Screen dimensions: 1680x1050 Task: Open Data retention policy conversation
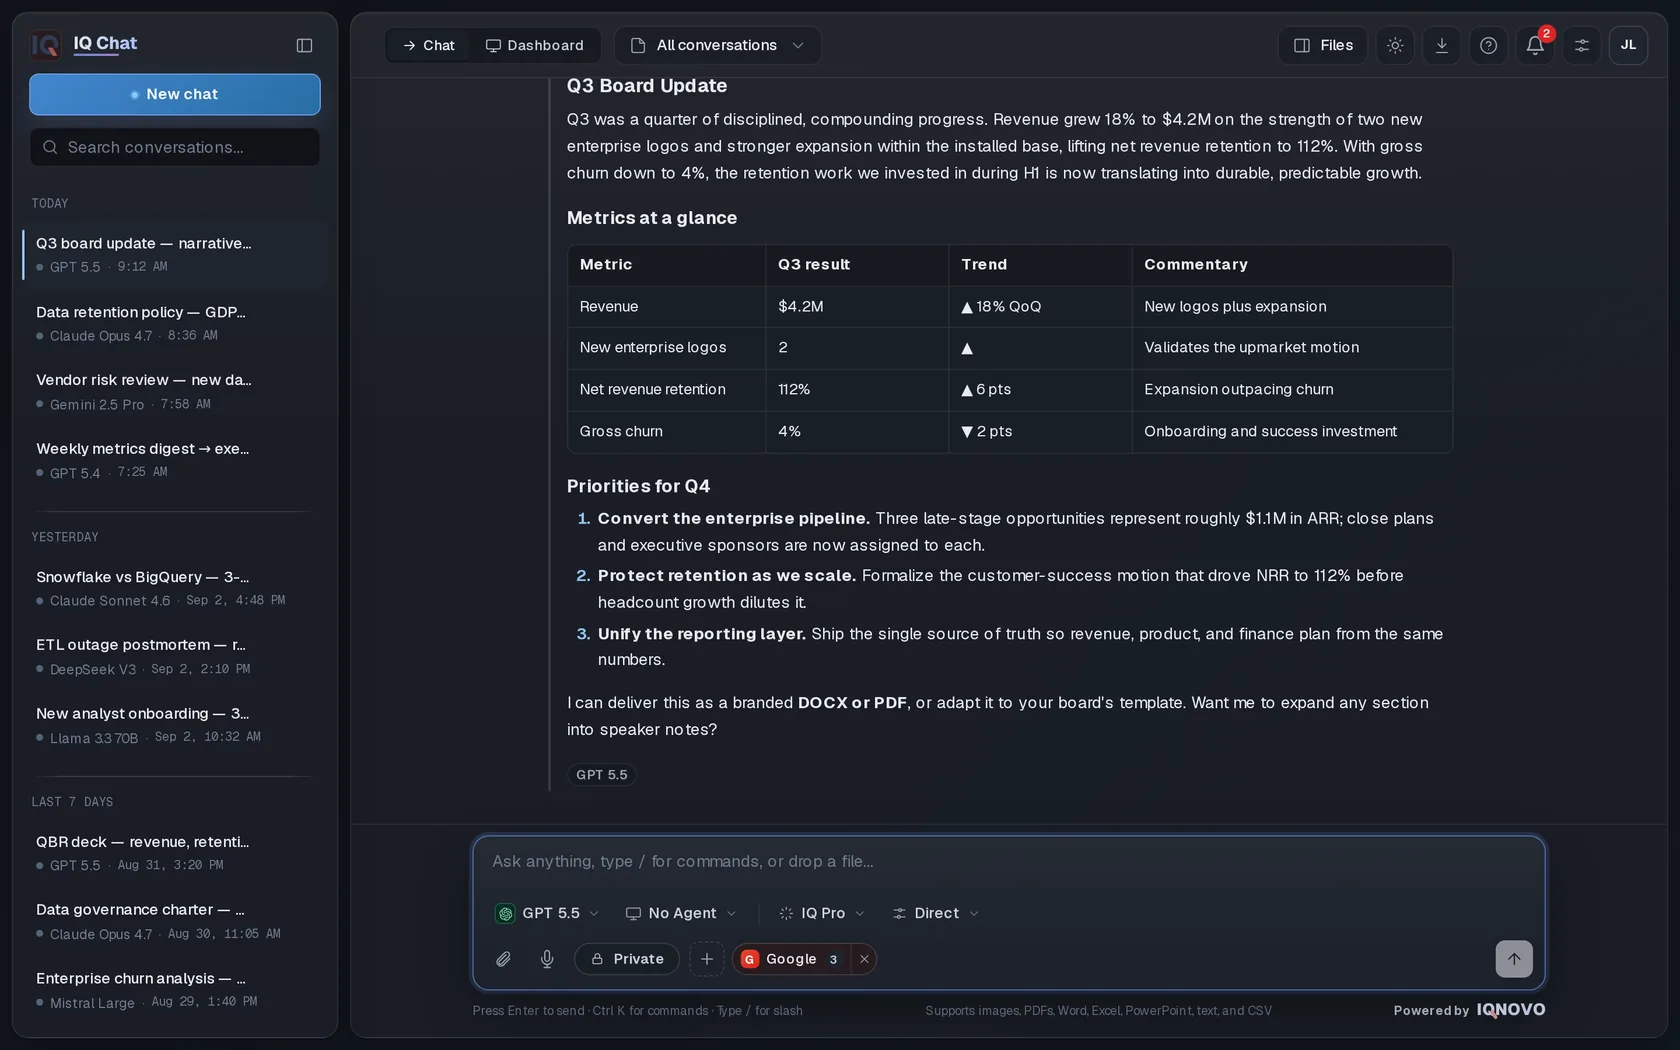tap(175, 323)
